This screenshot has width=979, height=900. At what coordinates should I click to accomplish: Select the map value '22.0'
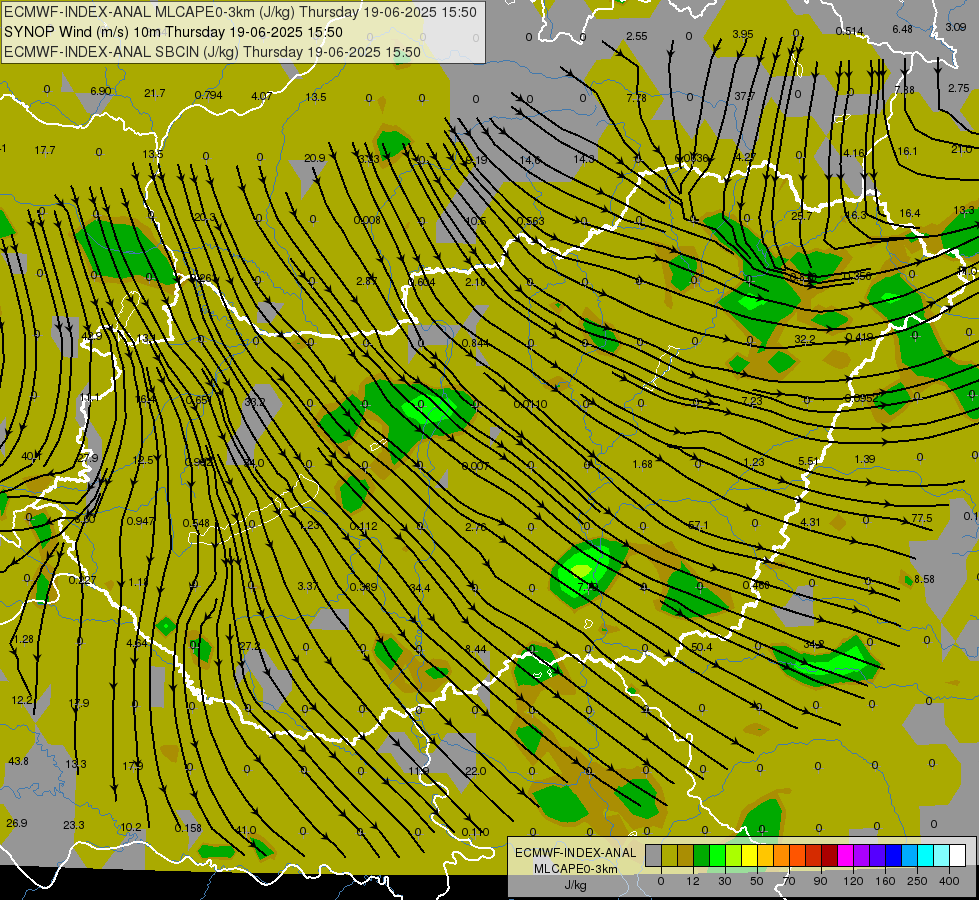476,771
